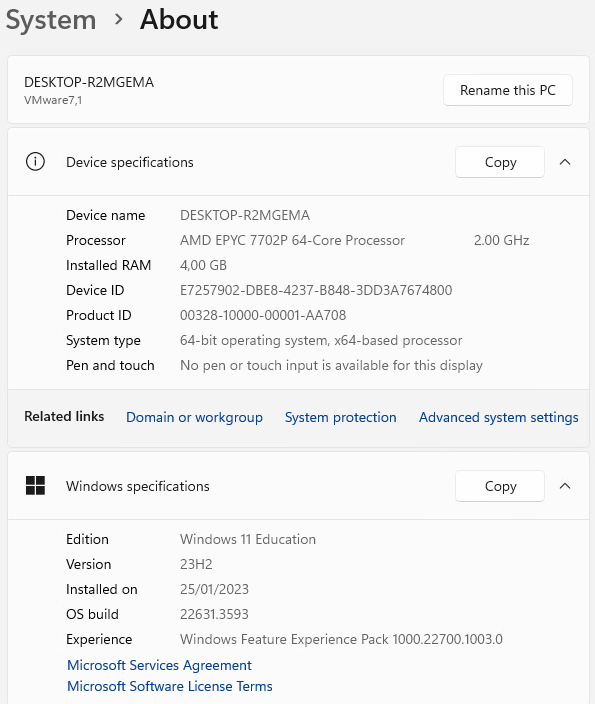Click the Product ID label
The width and height of the screenshot is (595, 704).
point(98,315)
